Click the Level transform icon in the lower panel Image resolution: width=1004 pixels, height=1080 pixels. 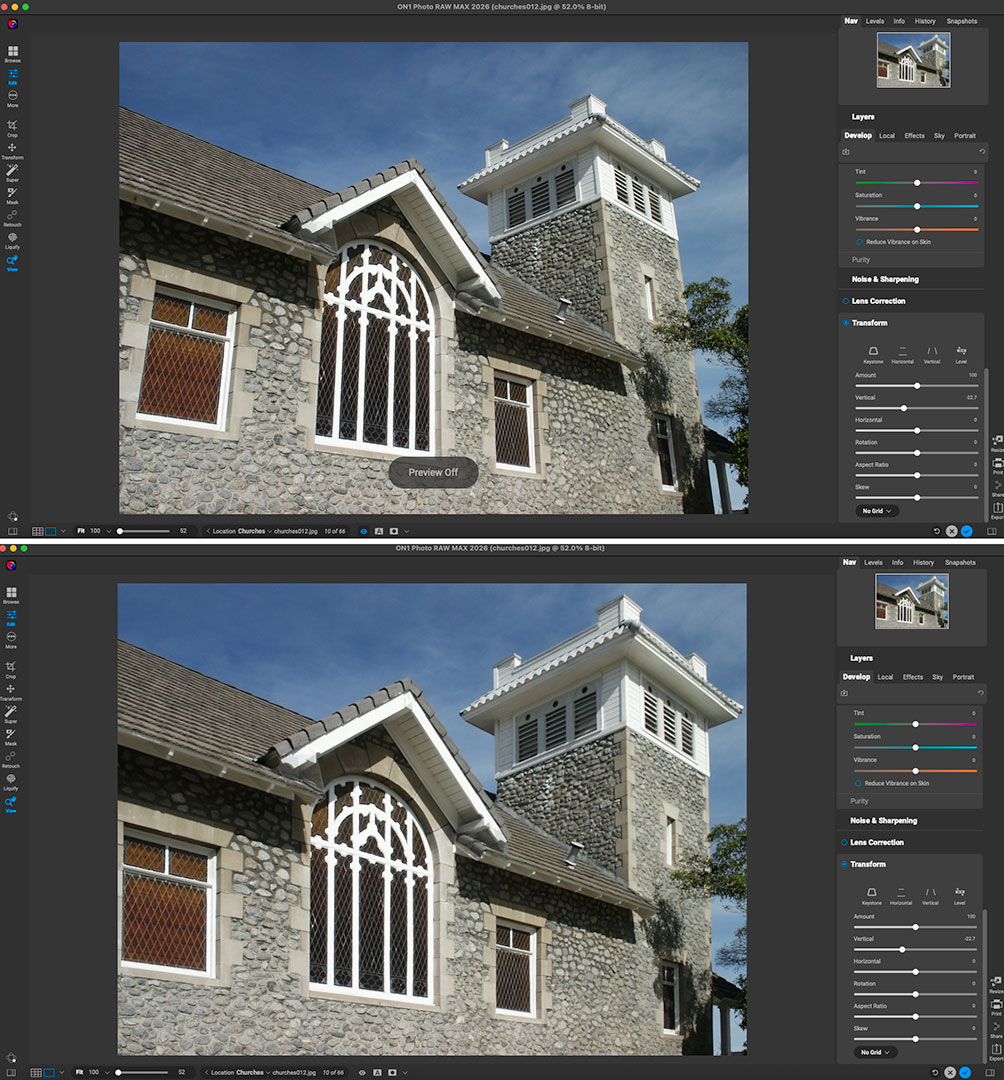point(960,892)
